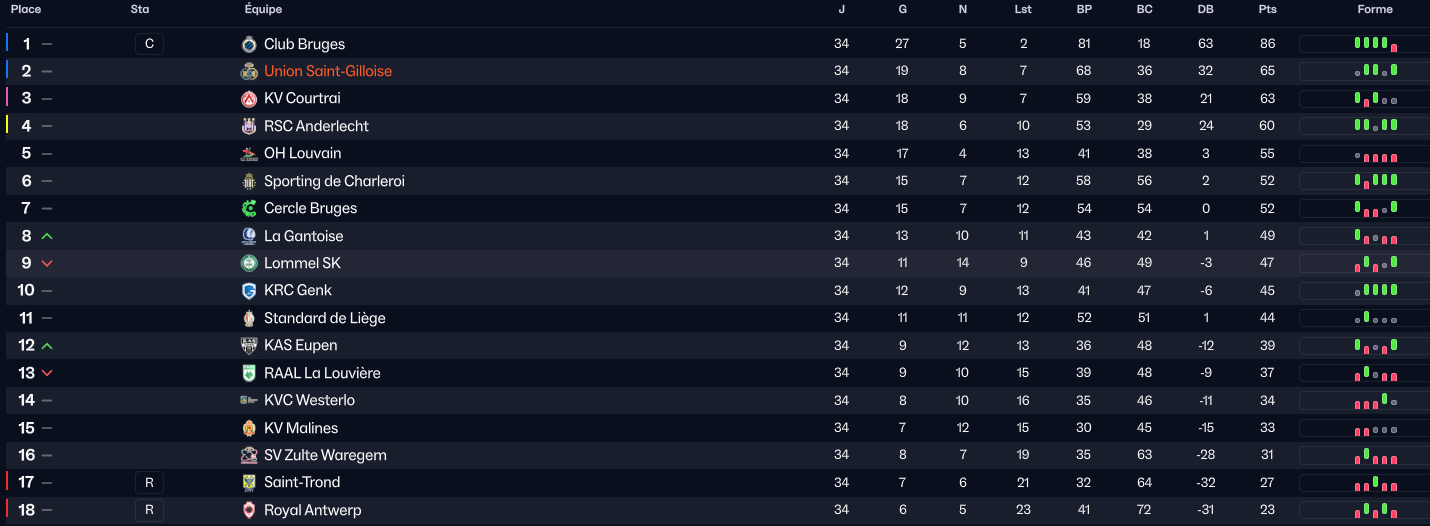Click the KV Courtrai red crest icon

[249, 99]
